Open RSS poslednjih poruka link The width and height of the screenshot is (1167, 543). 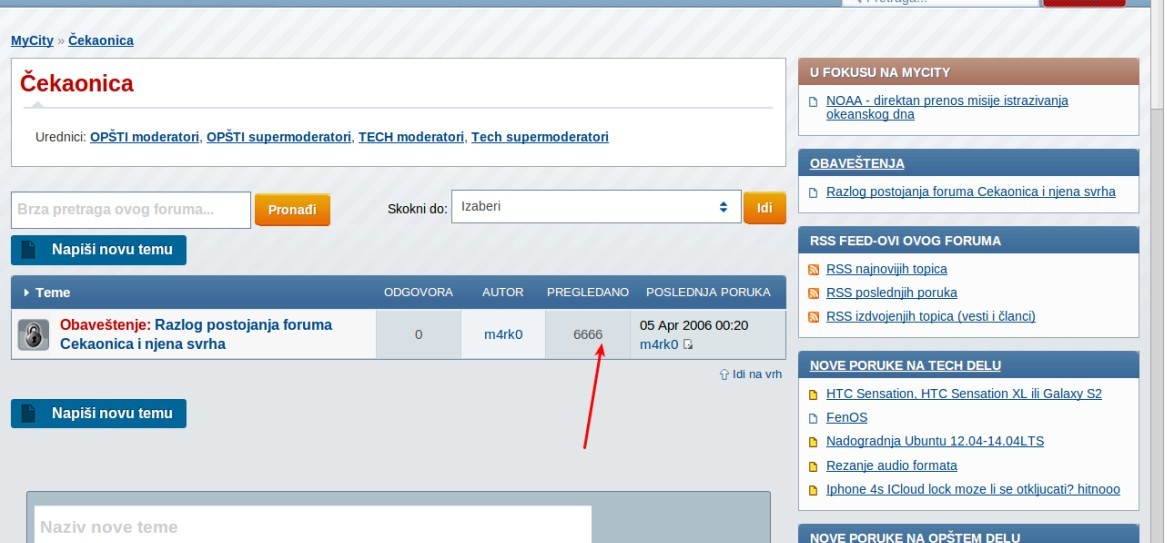point(892,293)
